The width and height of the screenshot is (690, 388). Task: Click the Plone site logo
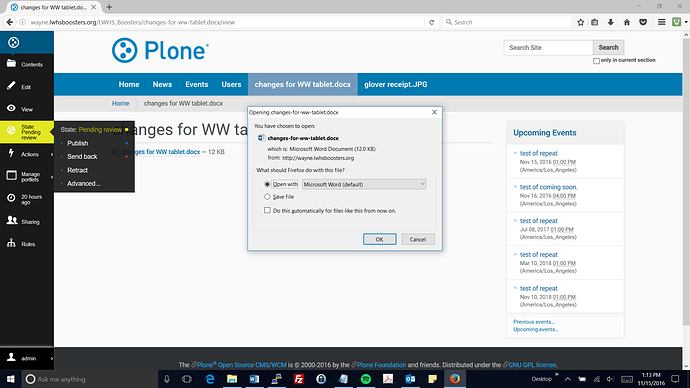coord(160,51)
